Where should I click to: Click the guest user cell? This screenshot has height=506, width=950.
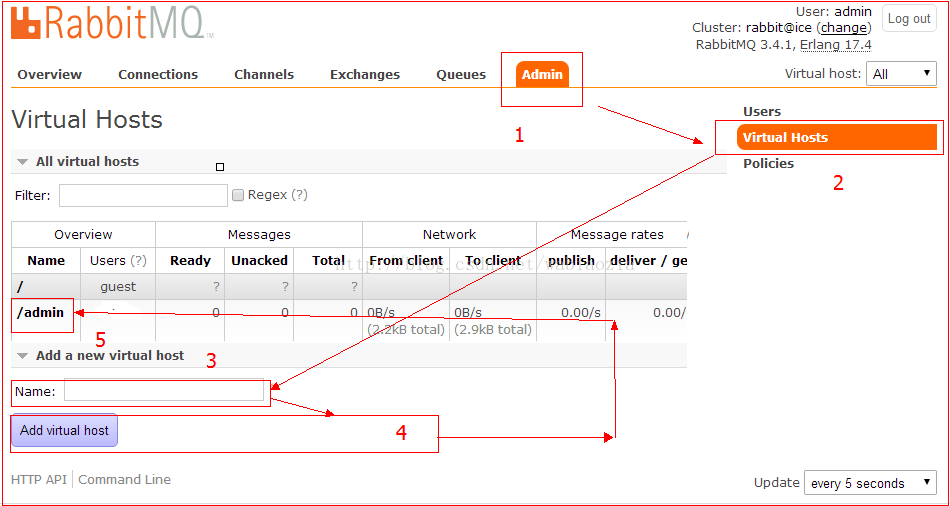tap(118, 286)
